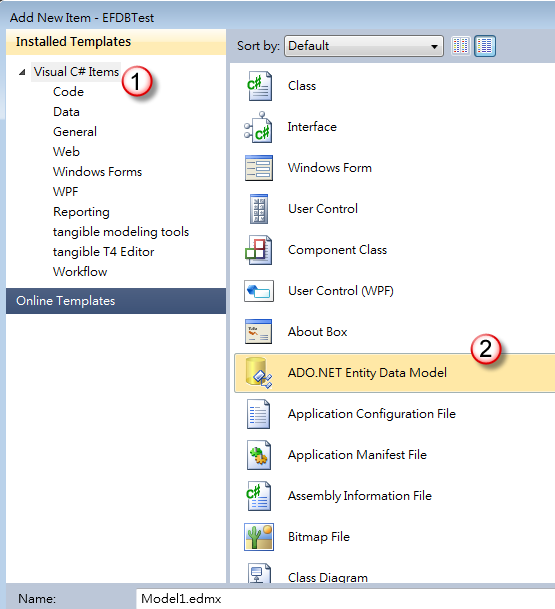
Task: Select the Data category
Action: click(x=66, y=112)
